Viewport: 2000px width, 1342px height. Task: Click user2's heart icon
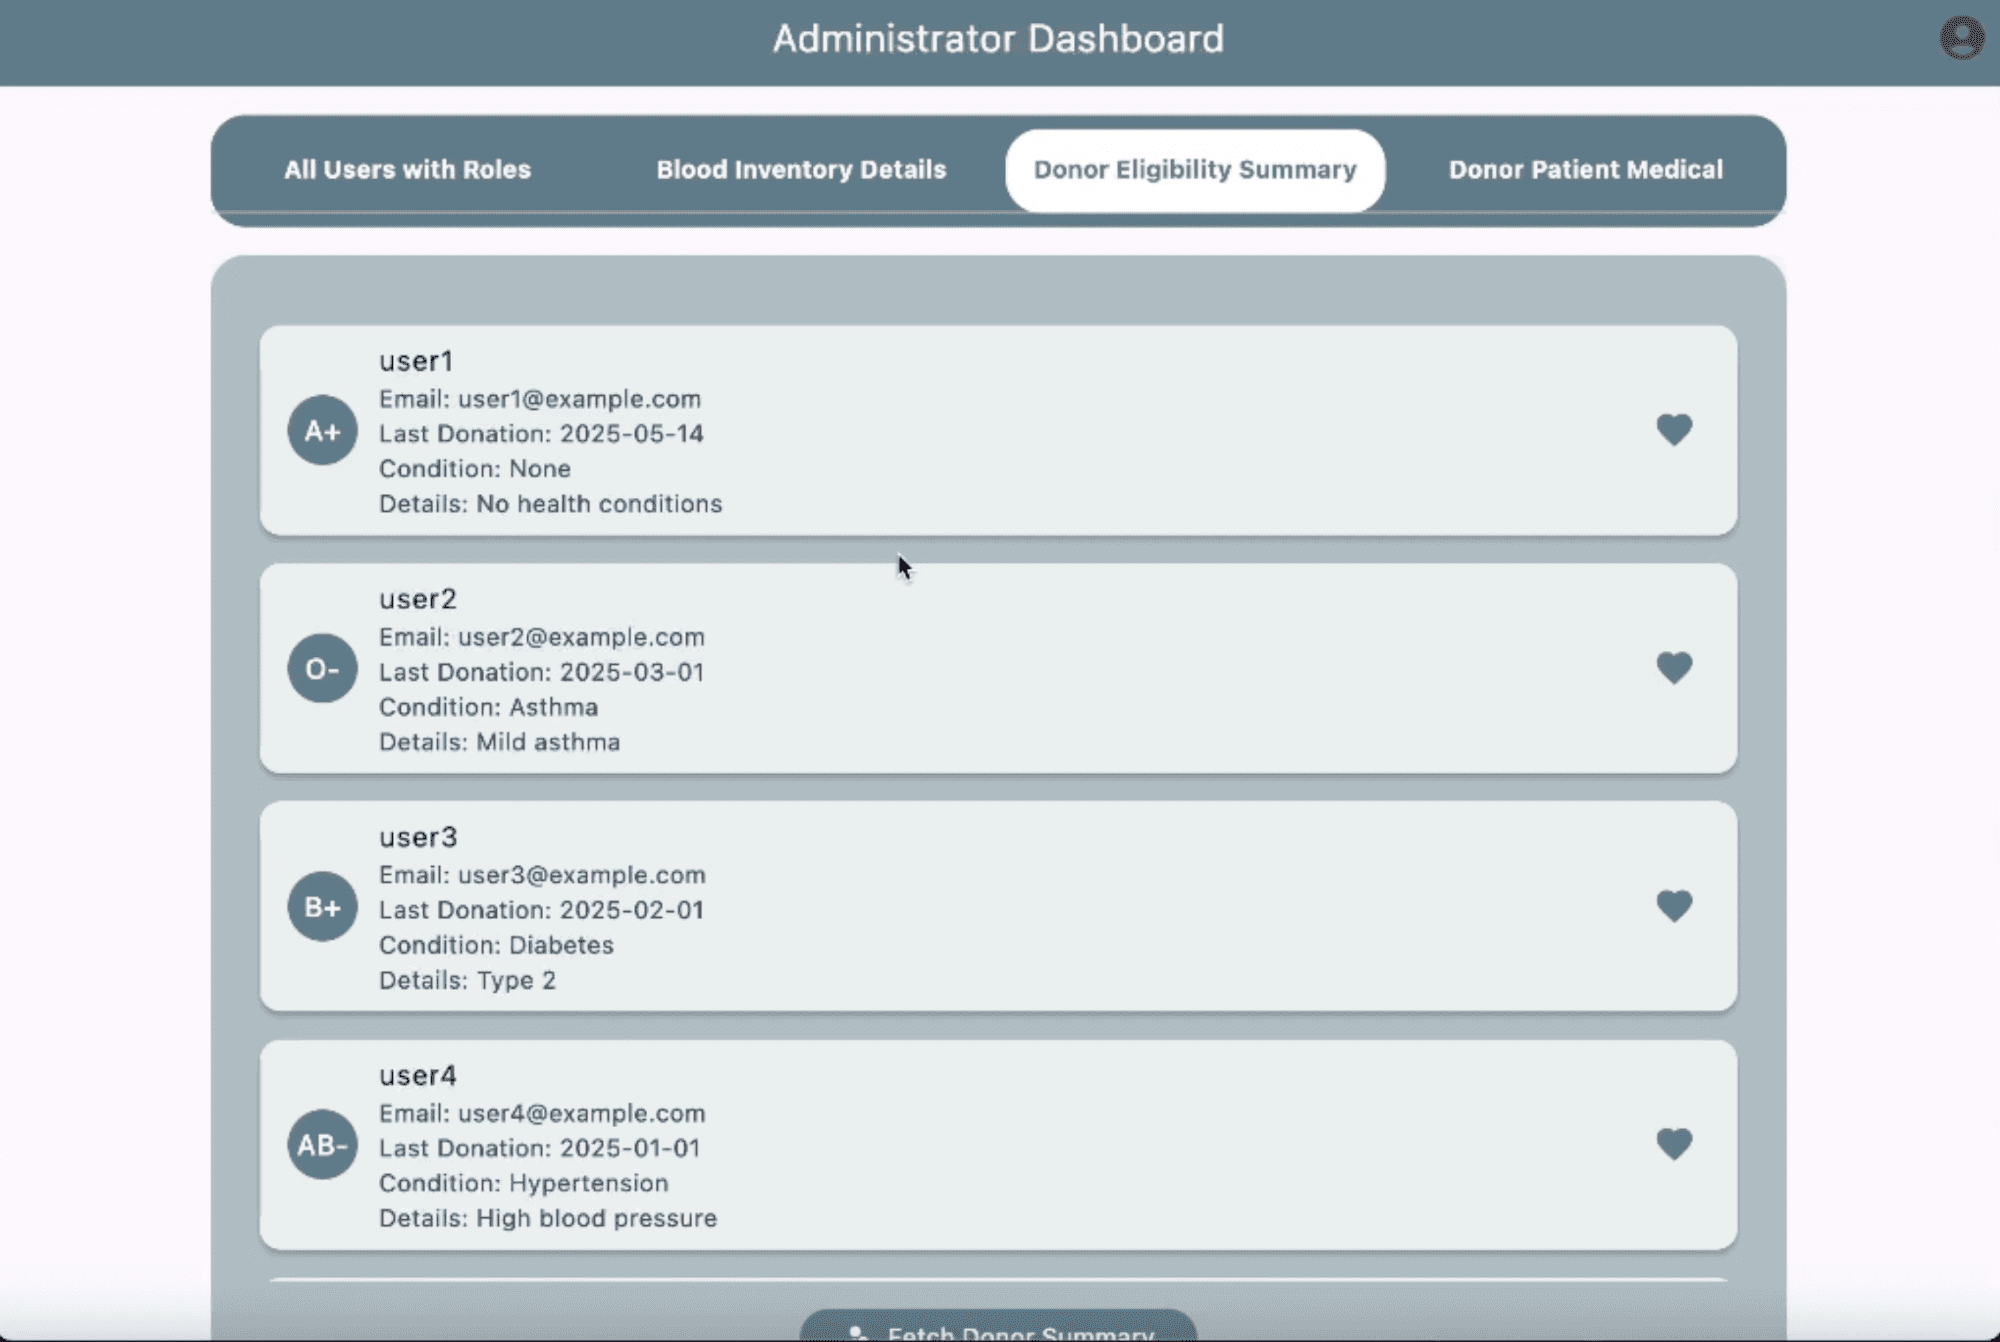point(1673,668)
